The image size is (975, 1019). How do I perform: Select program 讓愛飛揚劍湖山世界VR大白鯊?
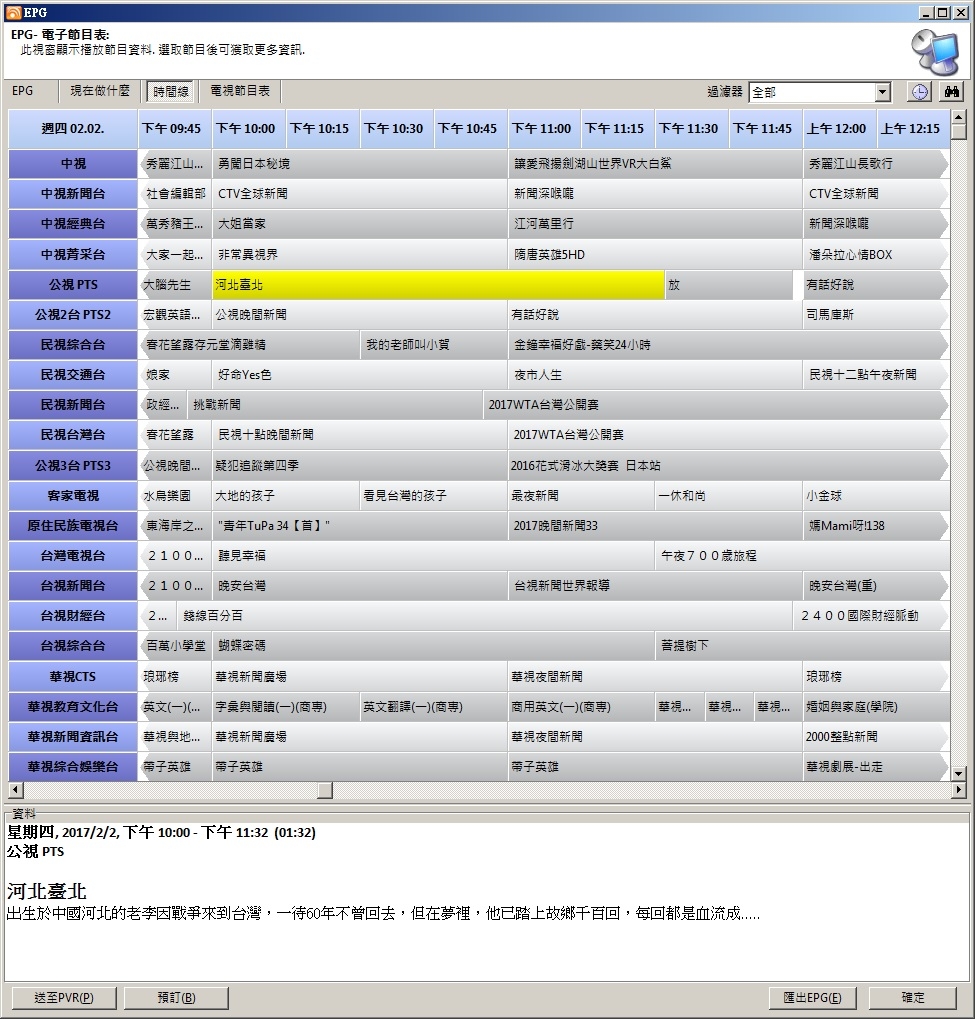pos(655,164)
